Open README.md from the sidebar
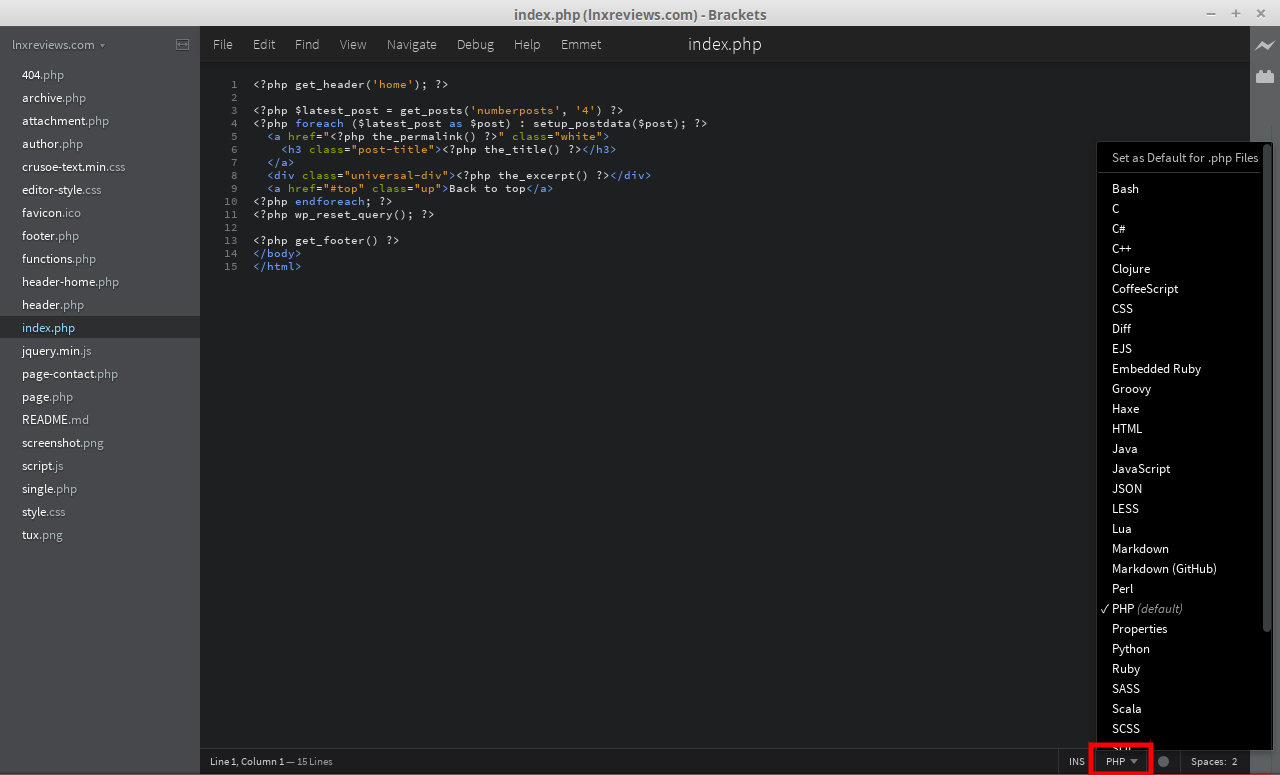The image size is (1280, 775). [55, 419]
